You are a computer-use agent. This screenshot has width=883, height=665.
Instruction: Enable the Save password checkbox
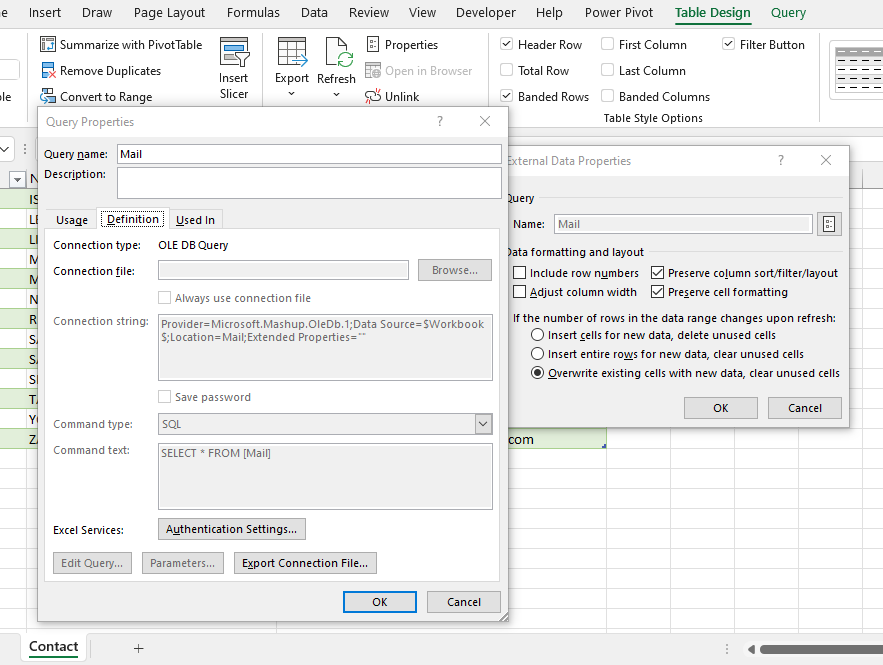point(165,396)
